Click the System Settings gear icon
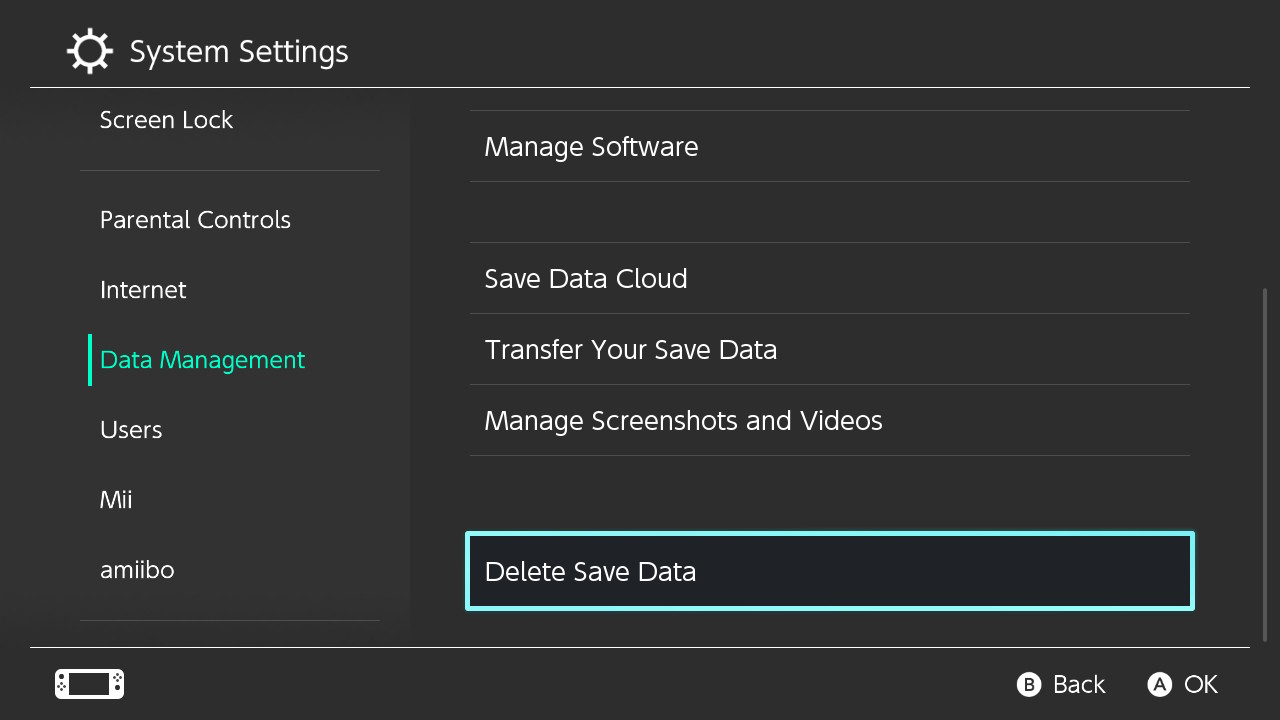 coord(89,51)
